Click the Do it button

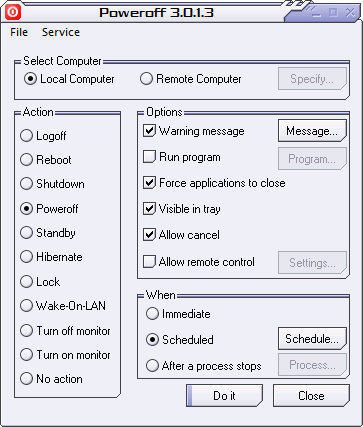coord(224,395)
